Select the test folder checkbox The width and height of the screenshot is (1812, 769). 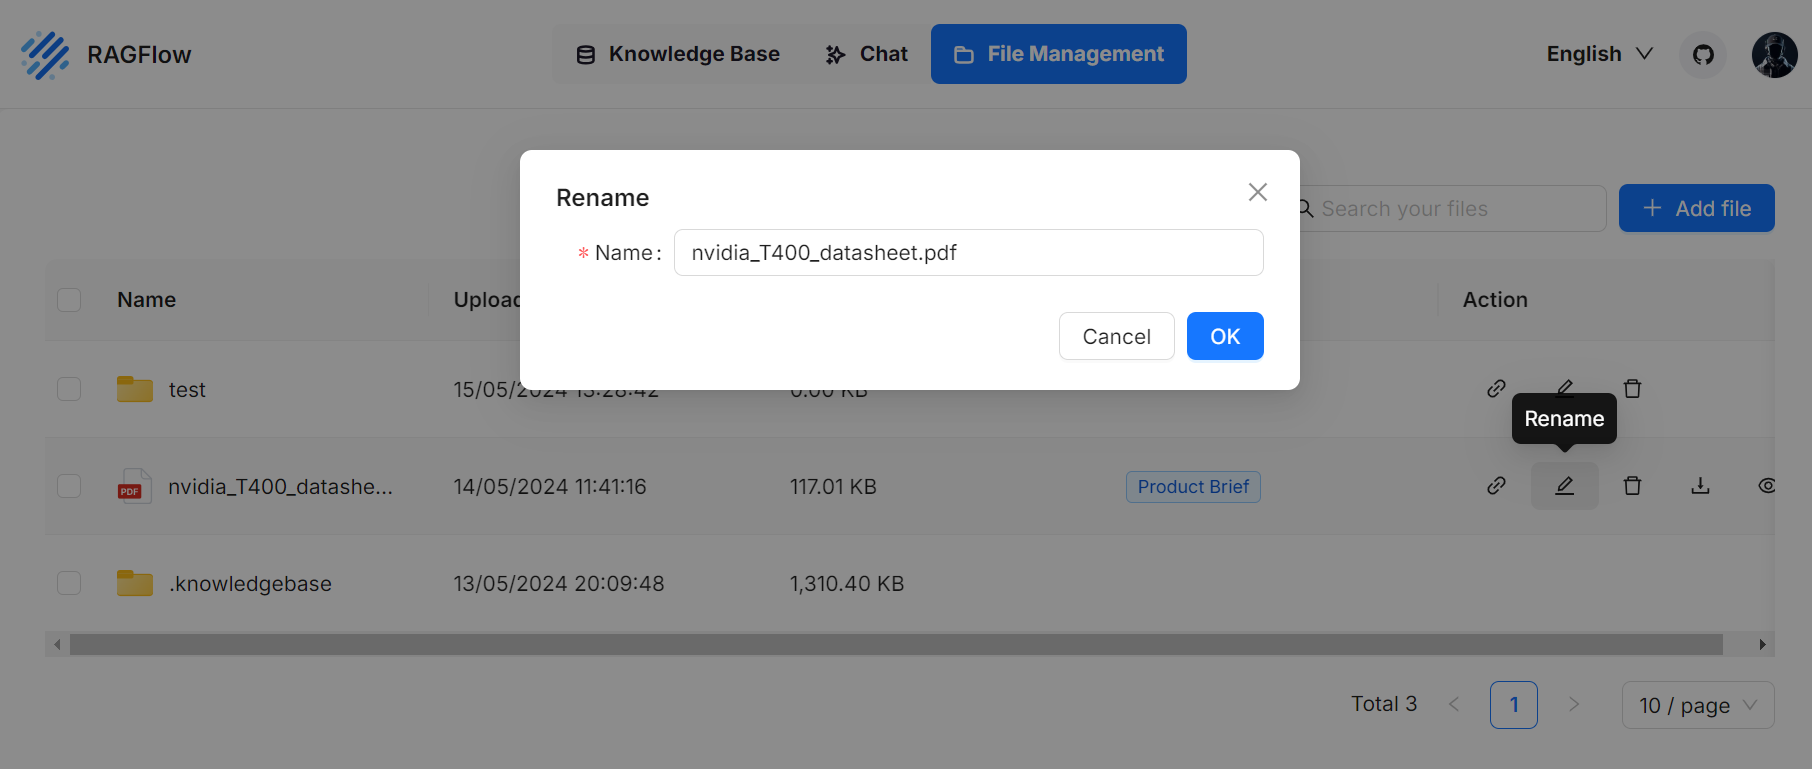tap(69, 389)
